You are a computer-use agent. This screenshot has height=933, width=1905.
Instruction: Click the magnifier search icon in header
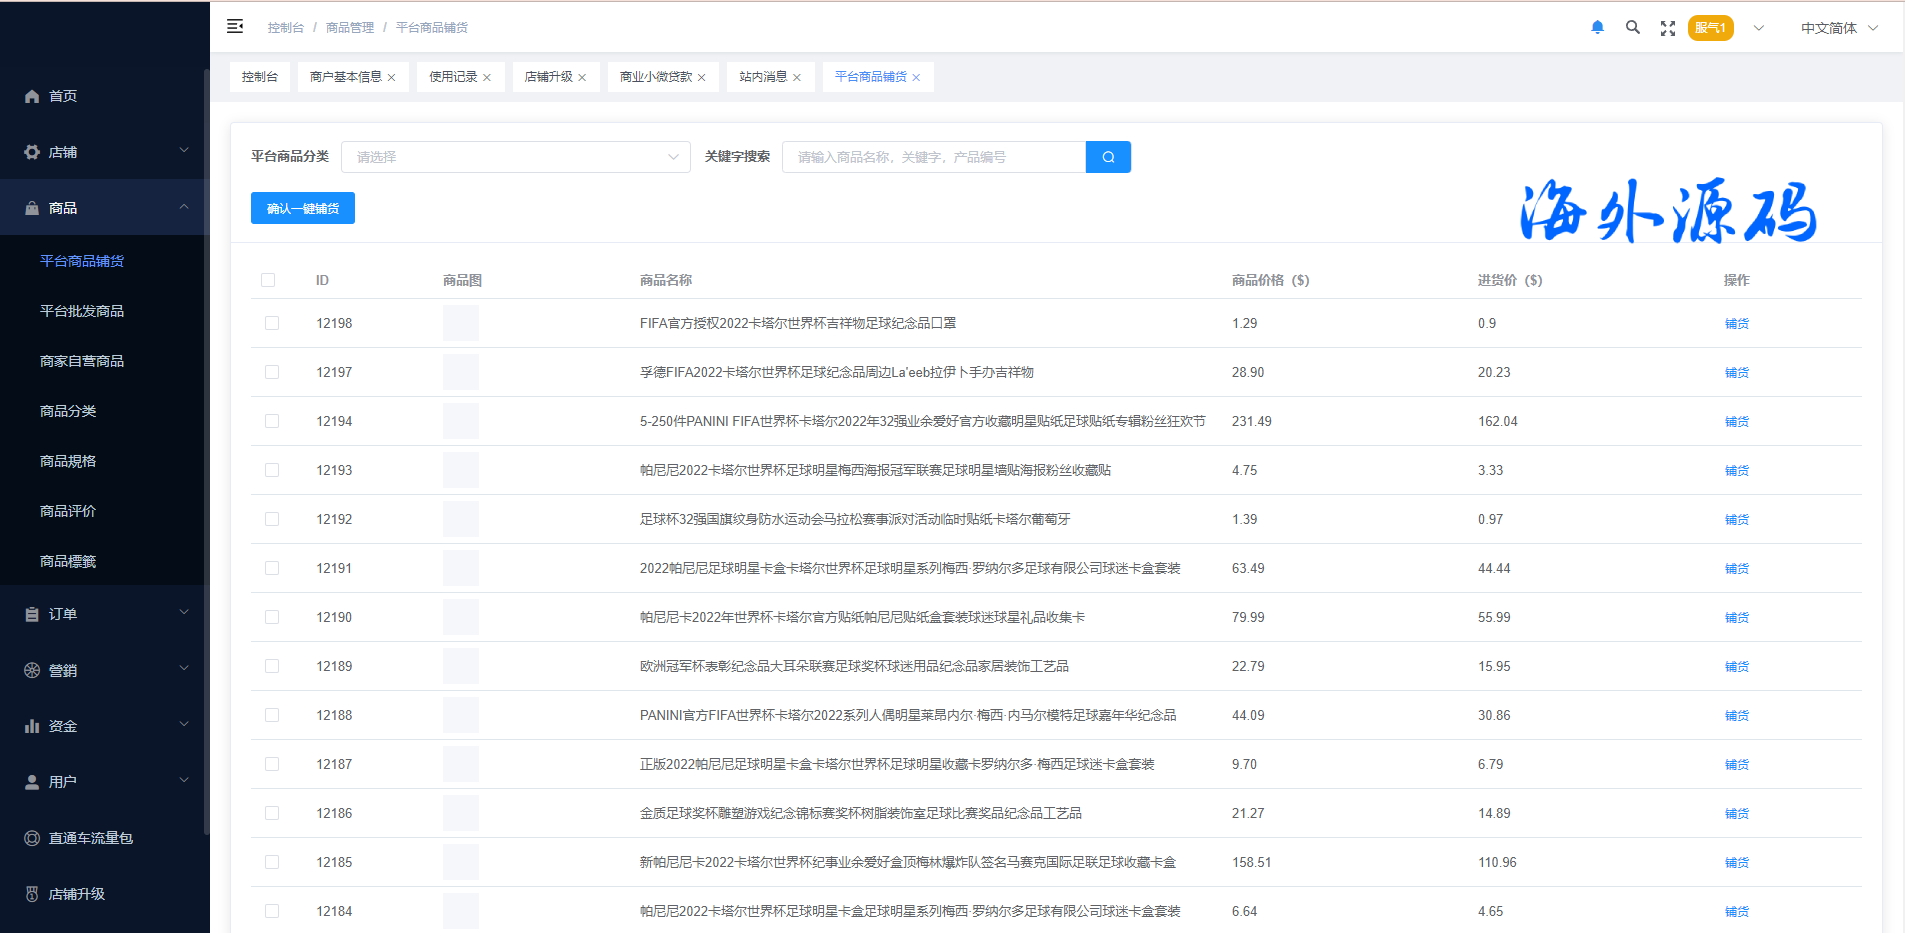click(x=1632, y=28)
